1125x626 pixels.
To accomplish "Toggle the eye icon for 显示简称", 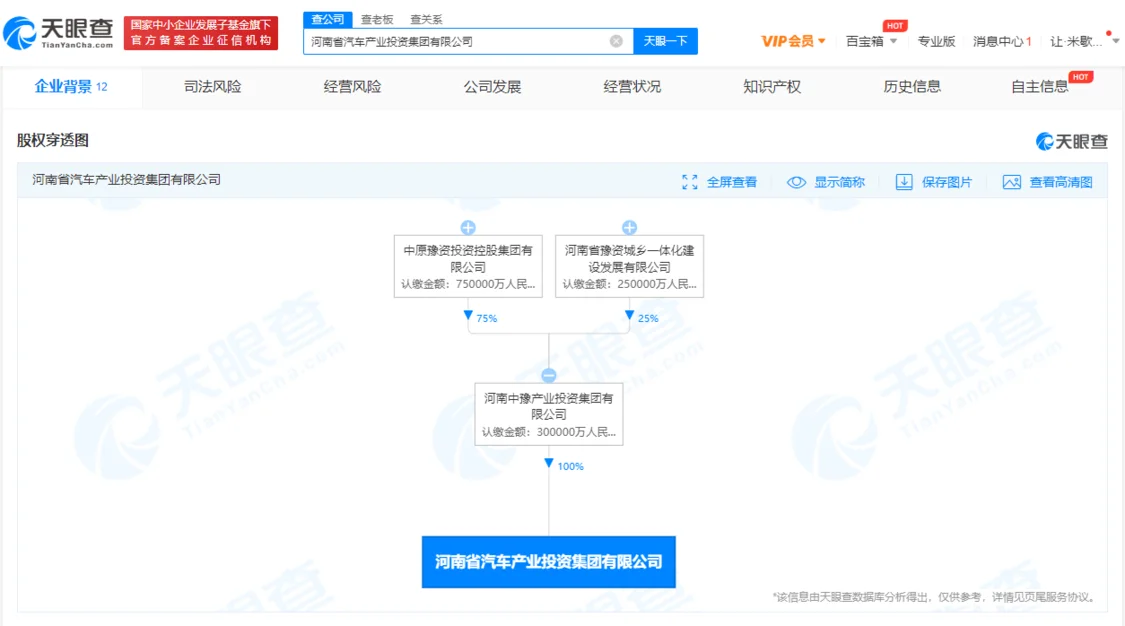I will point(796,182).
